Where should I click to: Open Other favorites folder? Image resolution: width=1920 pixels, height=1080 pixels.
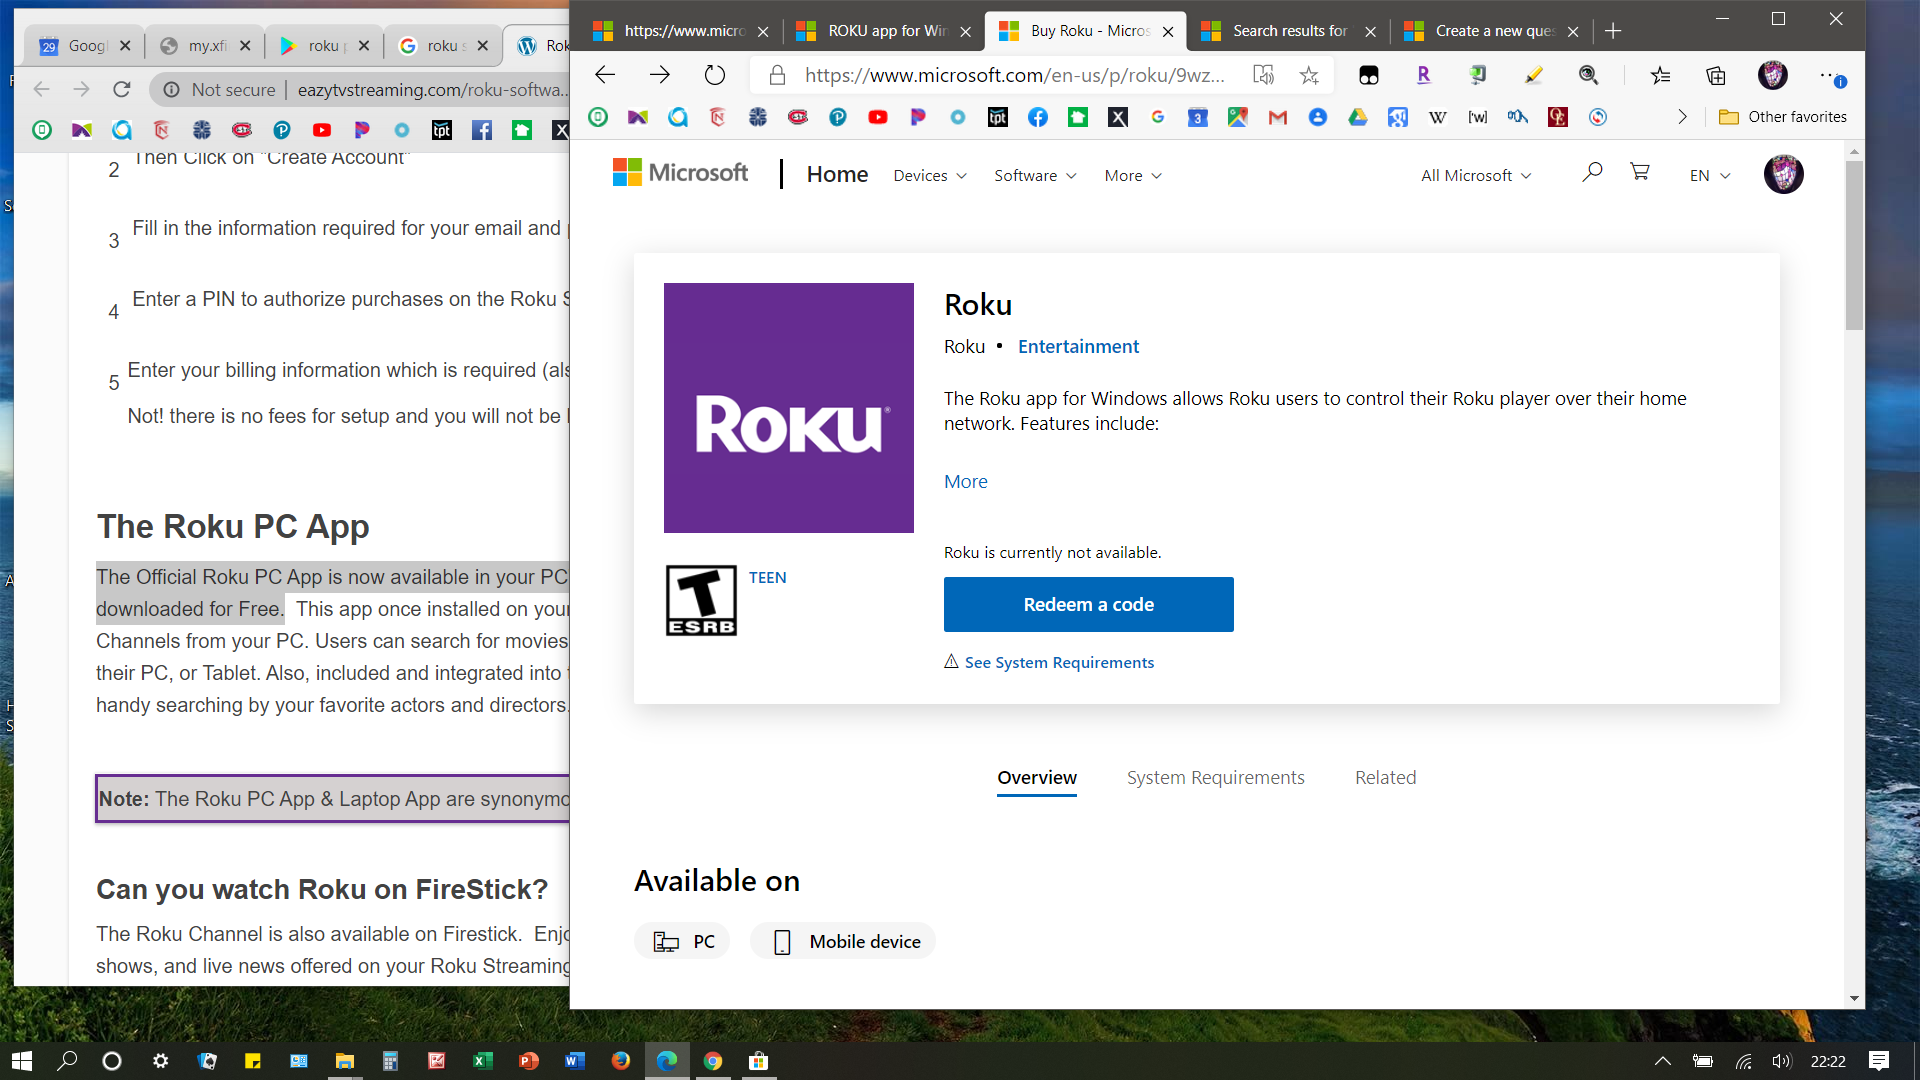coord(1783,117)
